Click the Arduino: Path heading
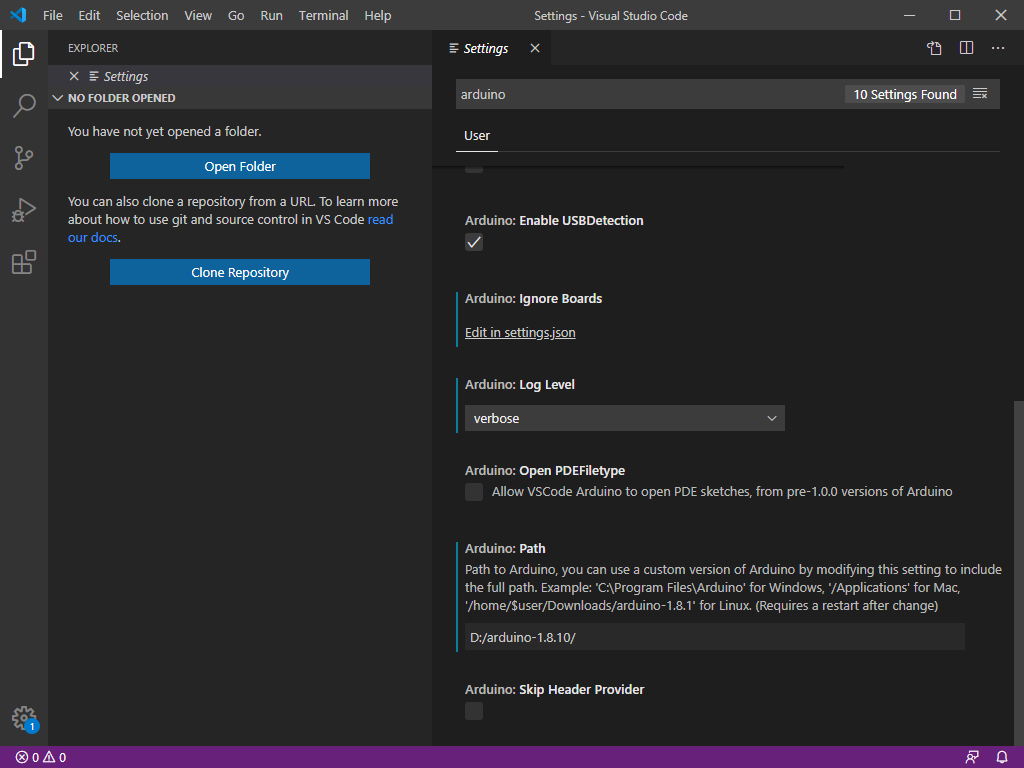Screen dimensions: 1024x768 [505, 549]
